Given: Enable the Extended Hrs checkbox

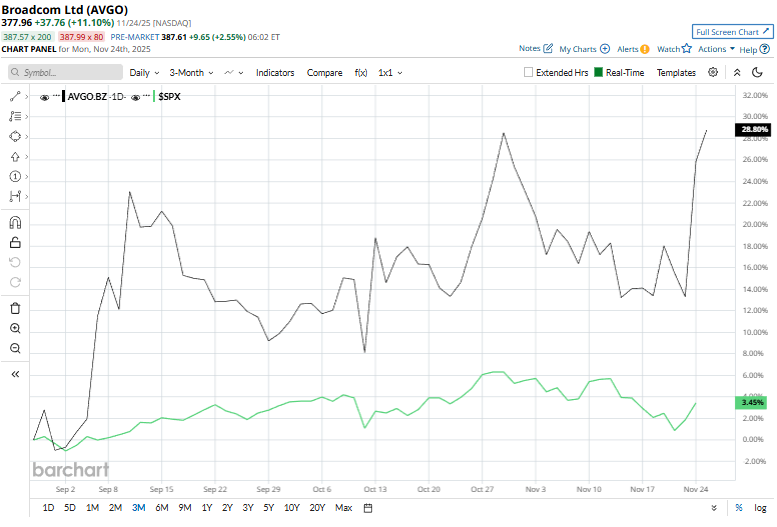Looking at the screenshot, I should tap(529, 73).
